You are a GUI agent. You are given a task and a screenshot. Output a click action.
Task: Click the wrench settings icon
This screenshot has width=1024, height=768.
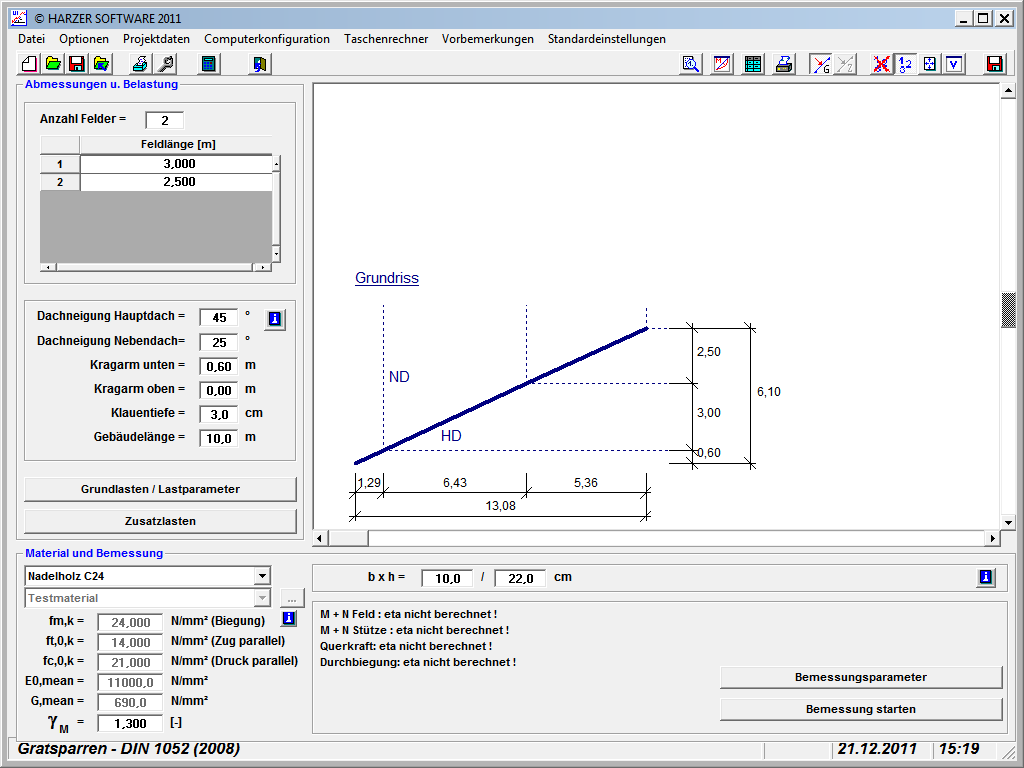point(166,64)
